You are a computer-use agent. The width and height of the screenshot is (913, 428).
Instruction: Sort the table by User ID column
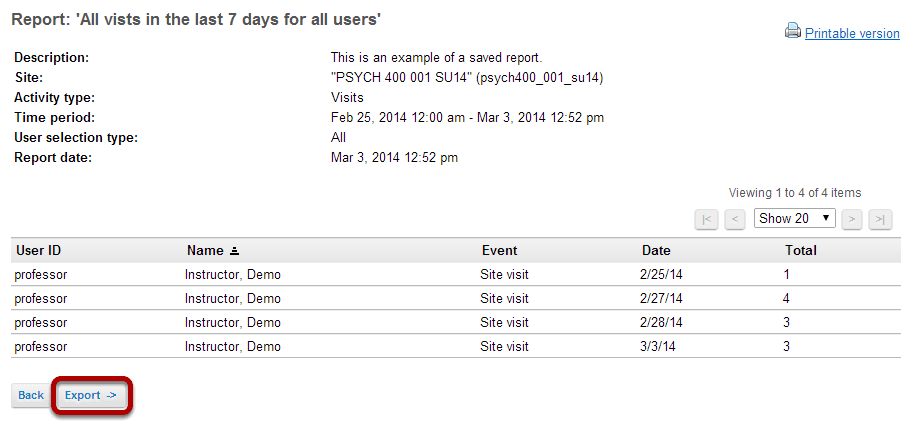38,250
